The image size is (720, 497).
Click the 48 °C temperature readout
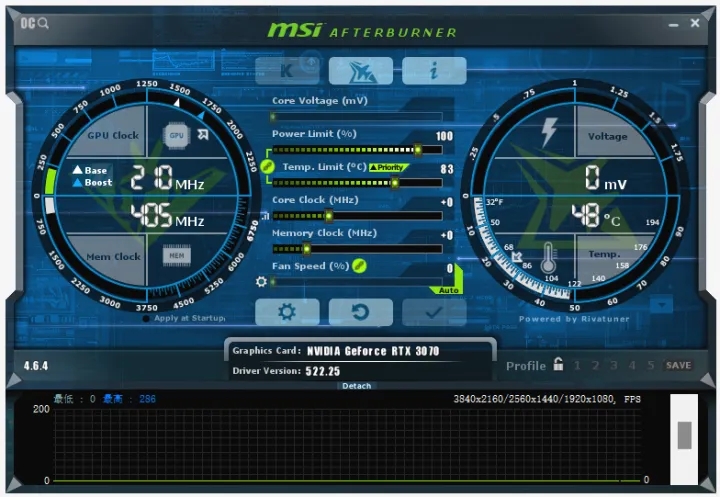pos(596,216)
